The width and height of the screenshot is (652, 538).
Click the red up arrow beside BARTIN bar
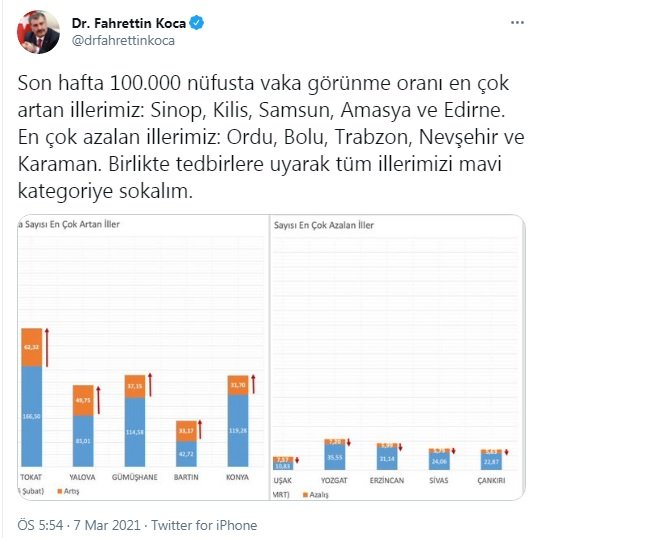point(200,429)
